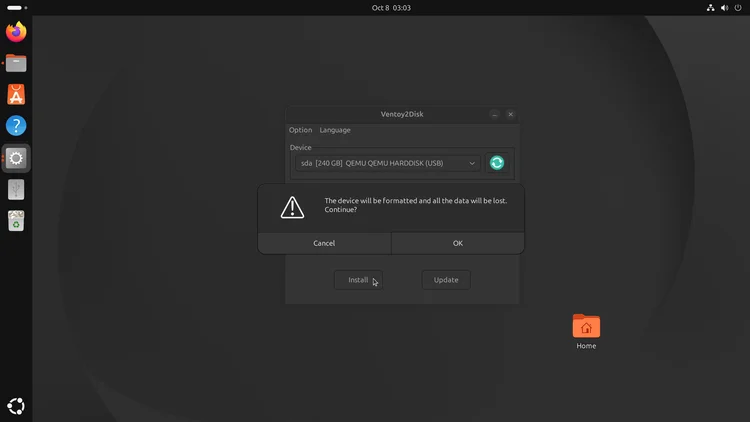Click the Install button in Ventoy2Disk
Image resolution: width=750 pixels, height=422 pixels.
(x=358, y=280)
